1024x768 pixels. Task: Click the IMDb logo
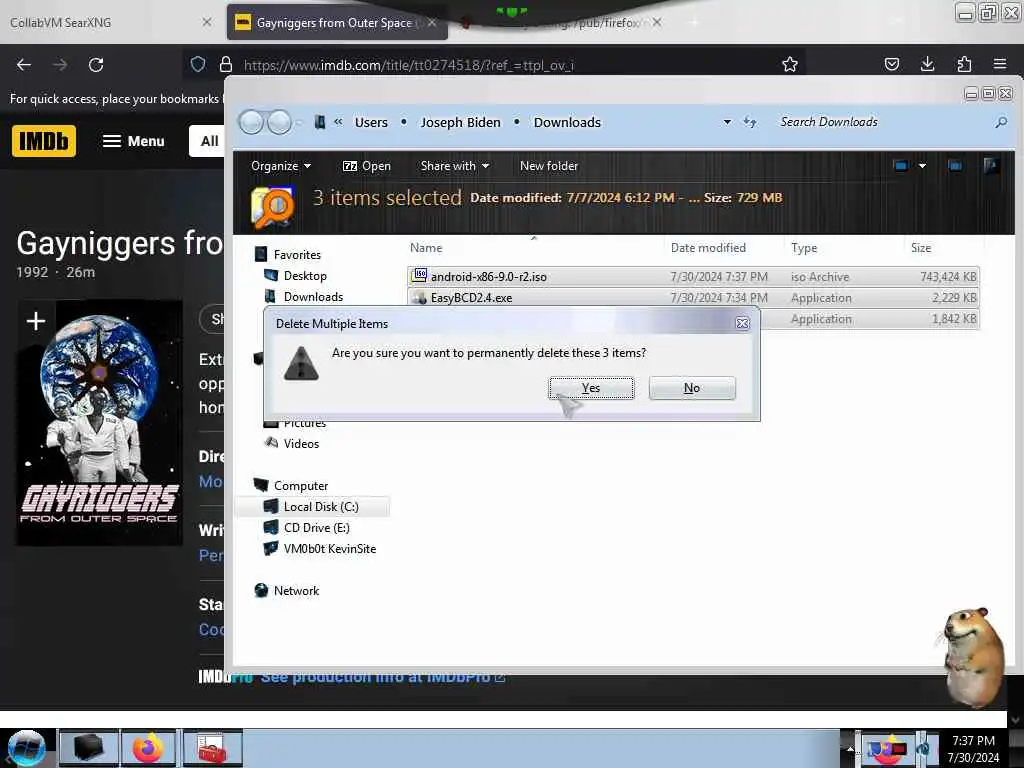click(44, 141)
